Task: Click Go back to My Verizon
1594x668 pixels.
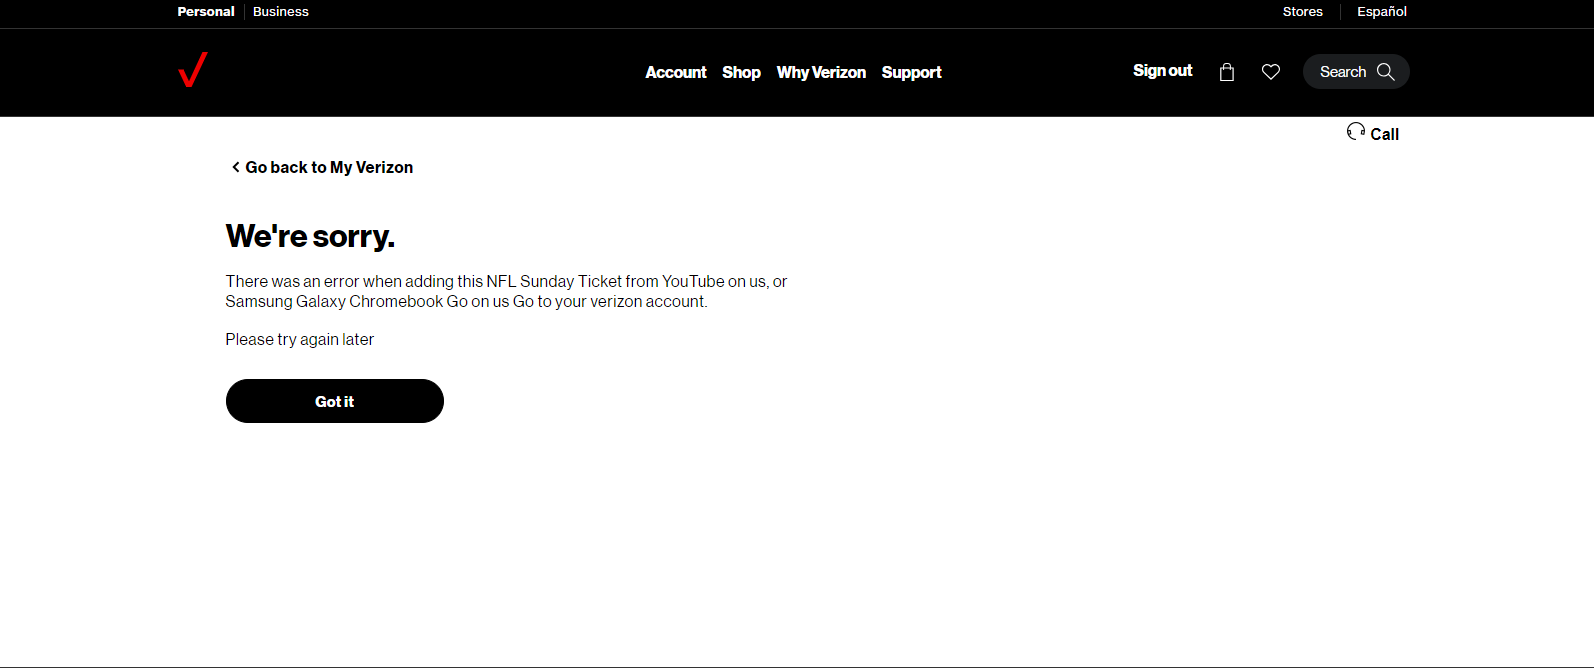Action: (329, 167)
